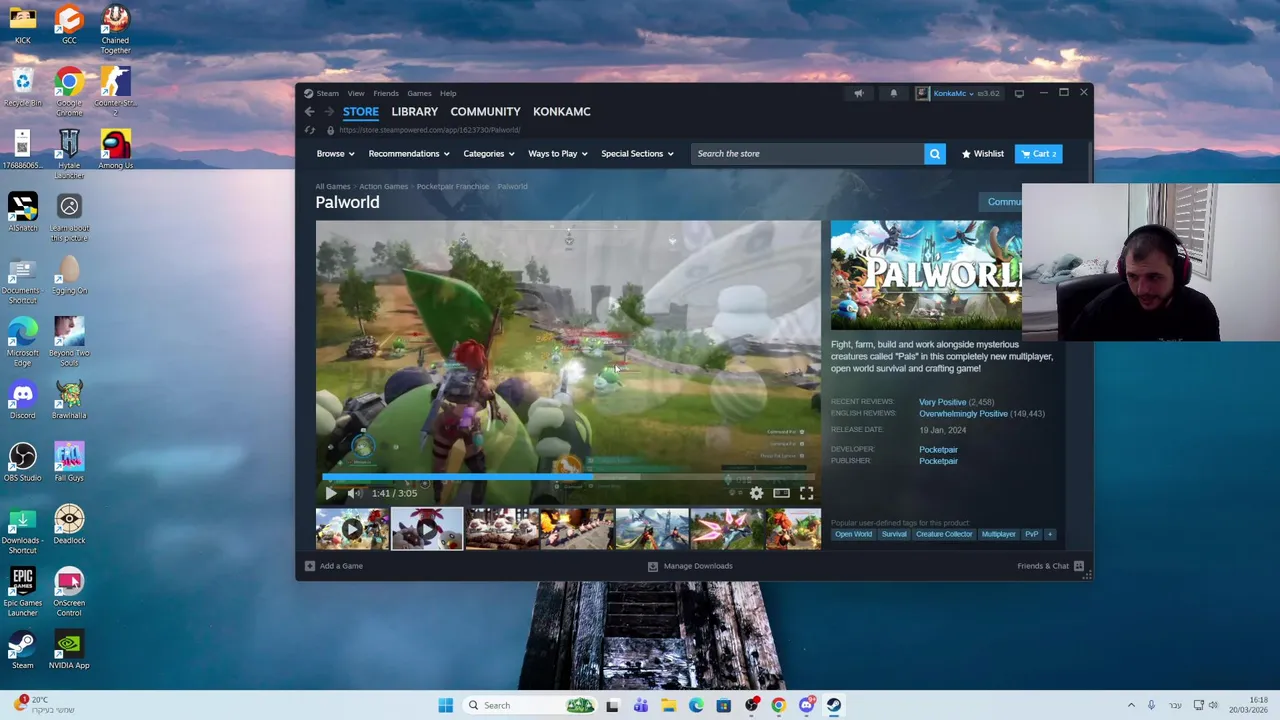The width and height of the screenshot is (1280, 720).
Task: Switch Steam to Big Picture mode icon
Action: point(1019,93)
